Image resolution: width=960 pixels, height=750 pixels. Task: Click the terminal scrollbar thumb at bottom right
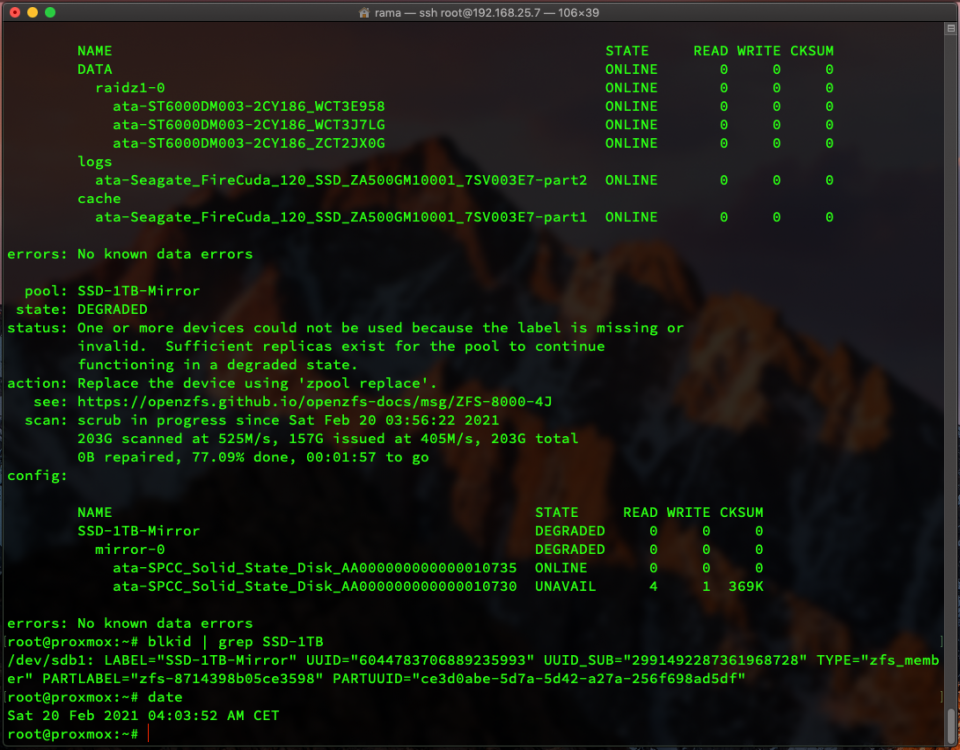coord(950,725)
